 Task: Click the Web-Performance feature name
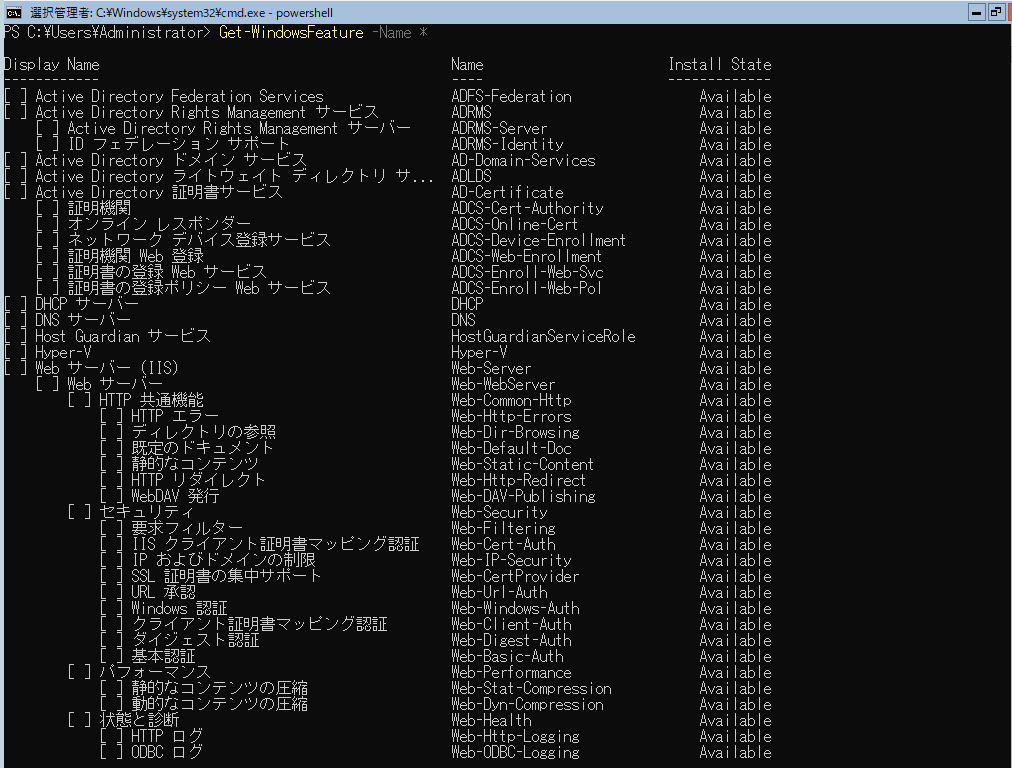point(511,672)
